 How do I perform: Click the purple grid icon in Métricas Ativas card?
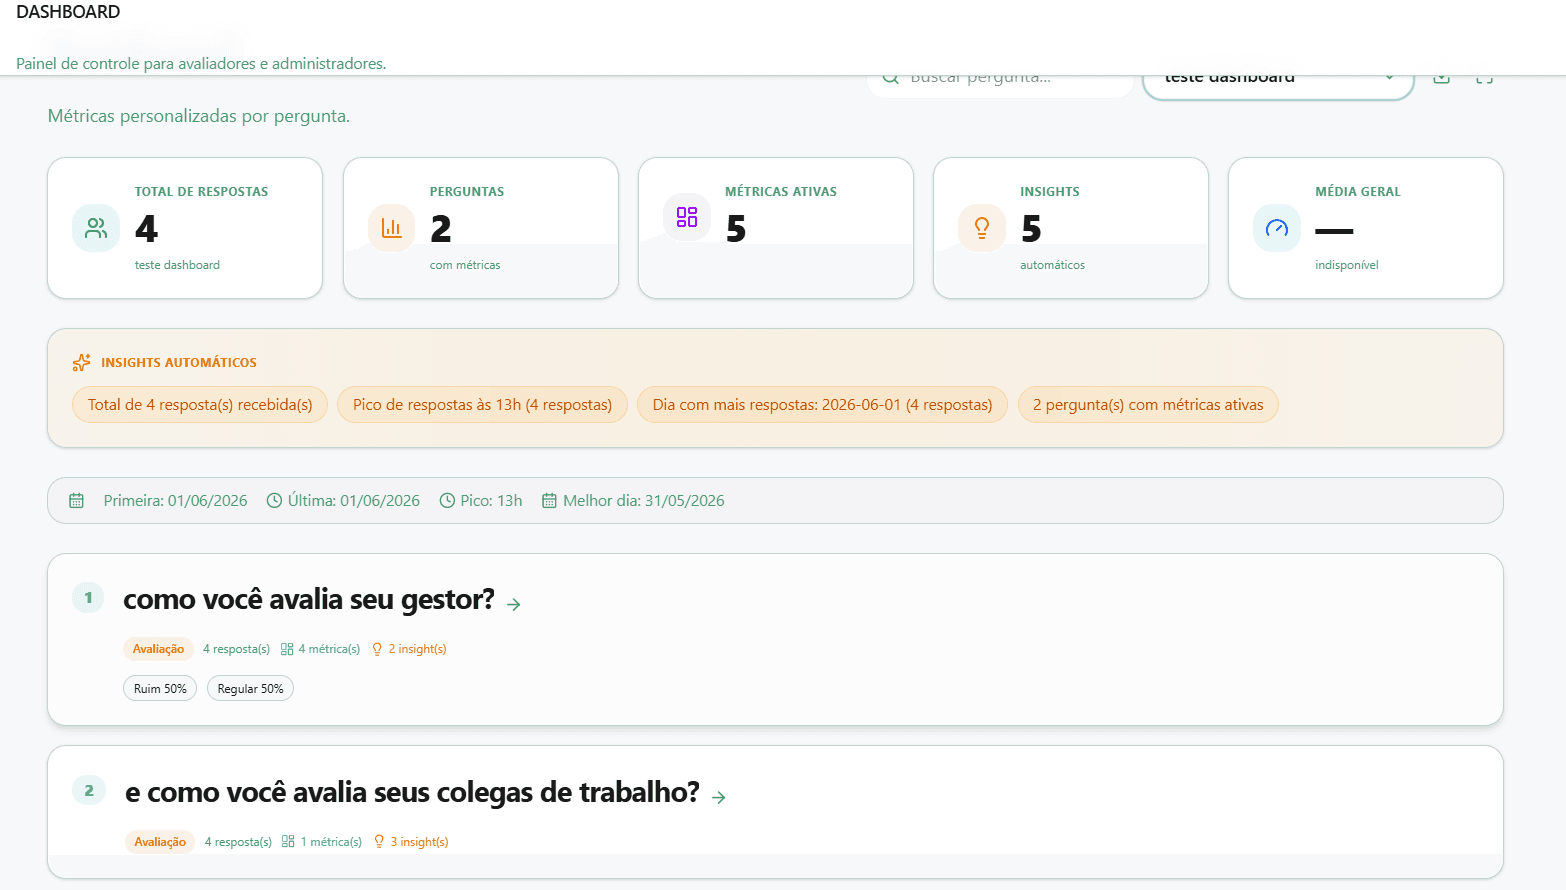687,217
